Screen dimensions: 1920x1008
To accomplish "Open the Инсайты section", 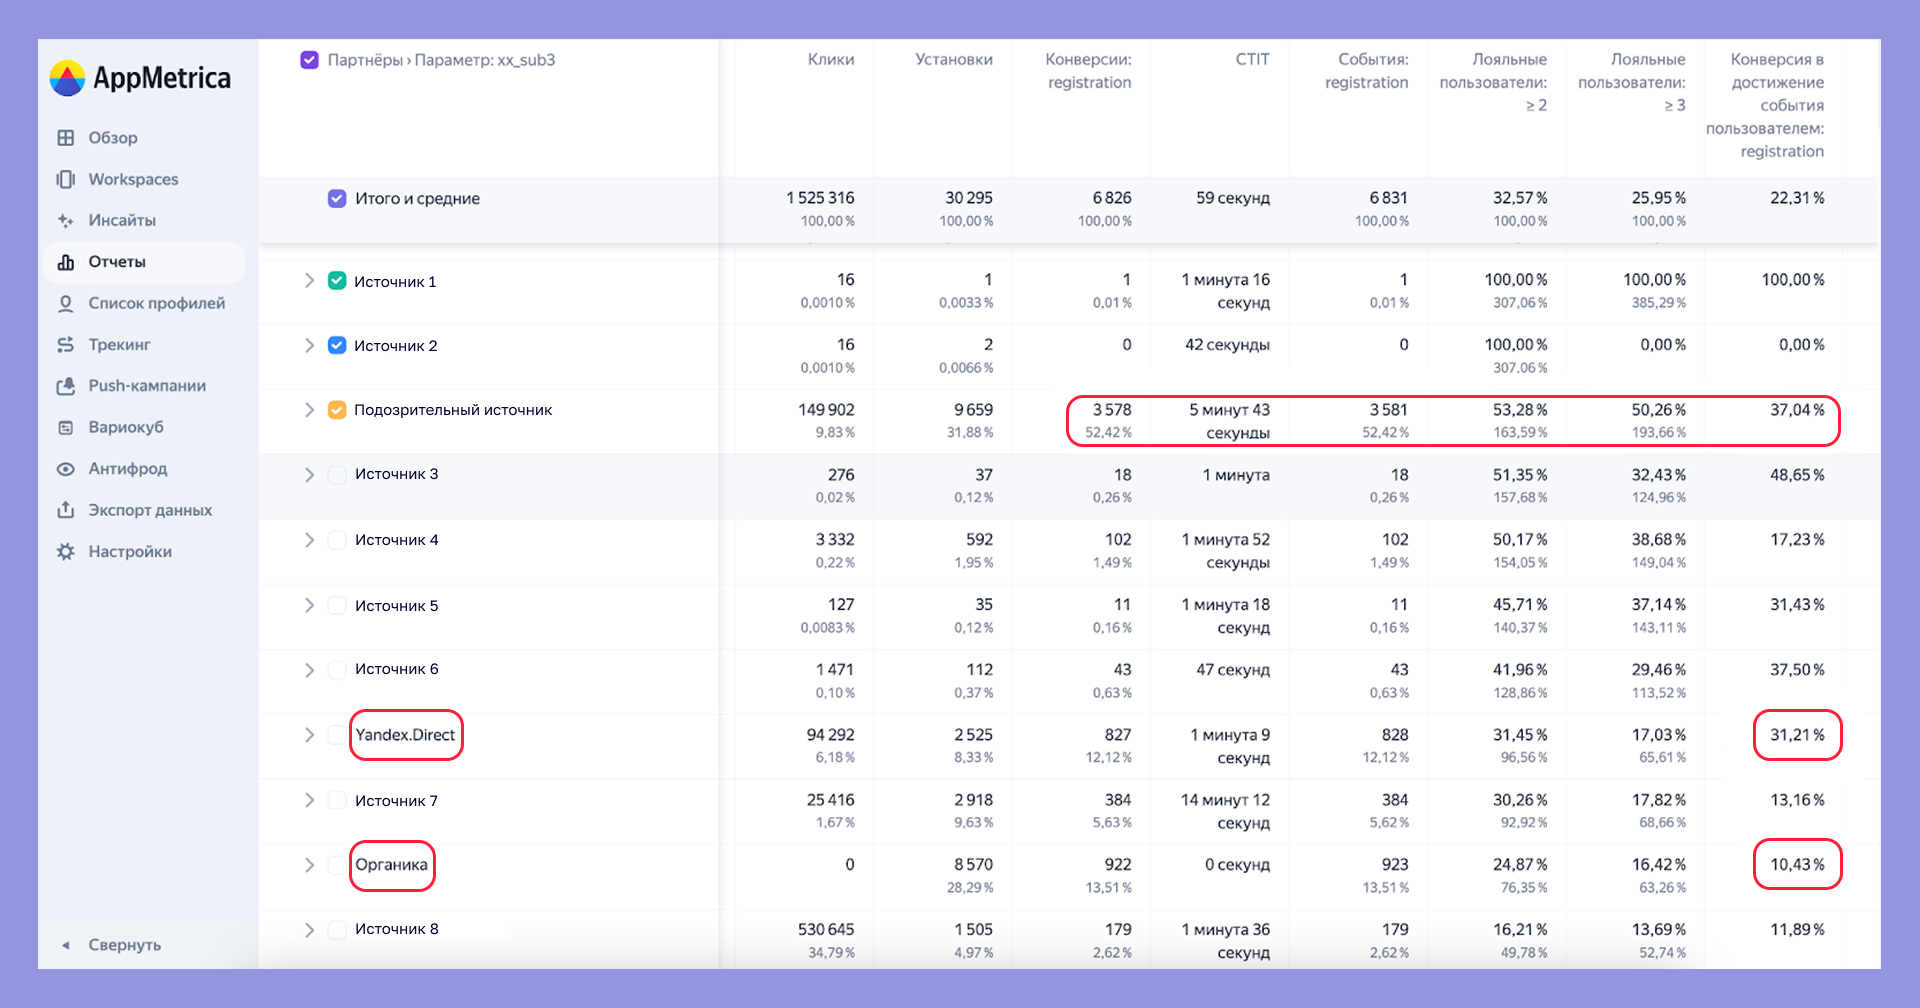I will coord(144,220).
